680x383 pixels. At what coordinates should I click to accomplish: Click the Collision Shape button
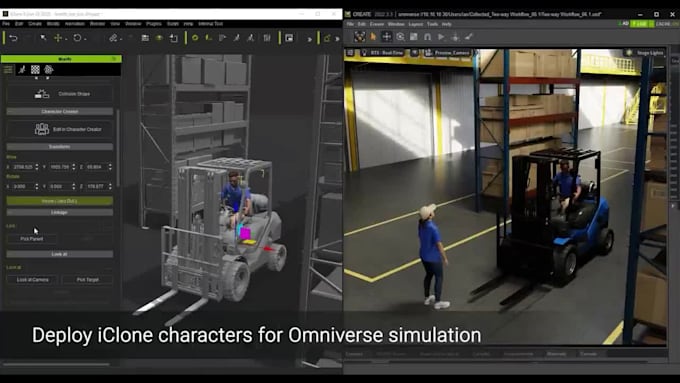click(60, 94)
